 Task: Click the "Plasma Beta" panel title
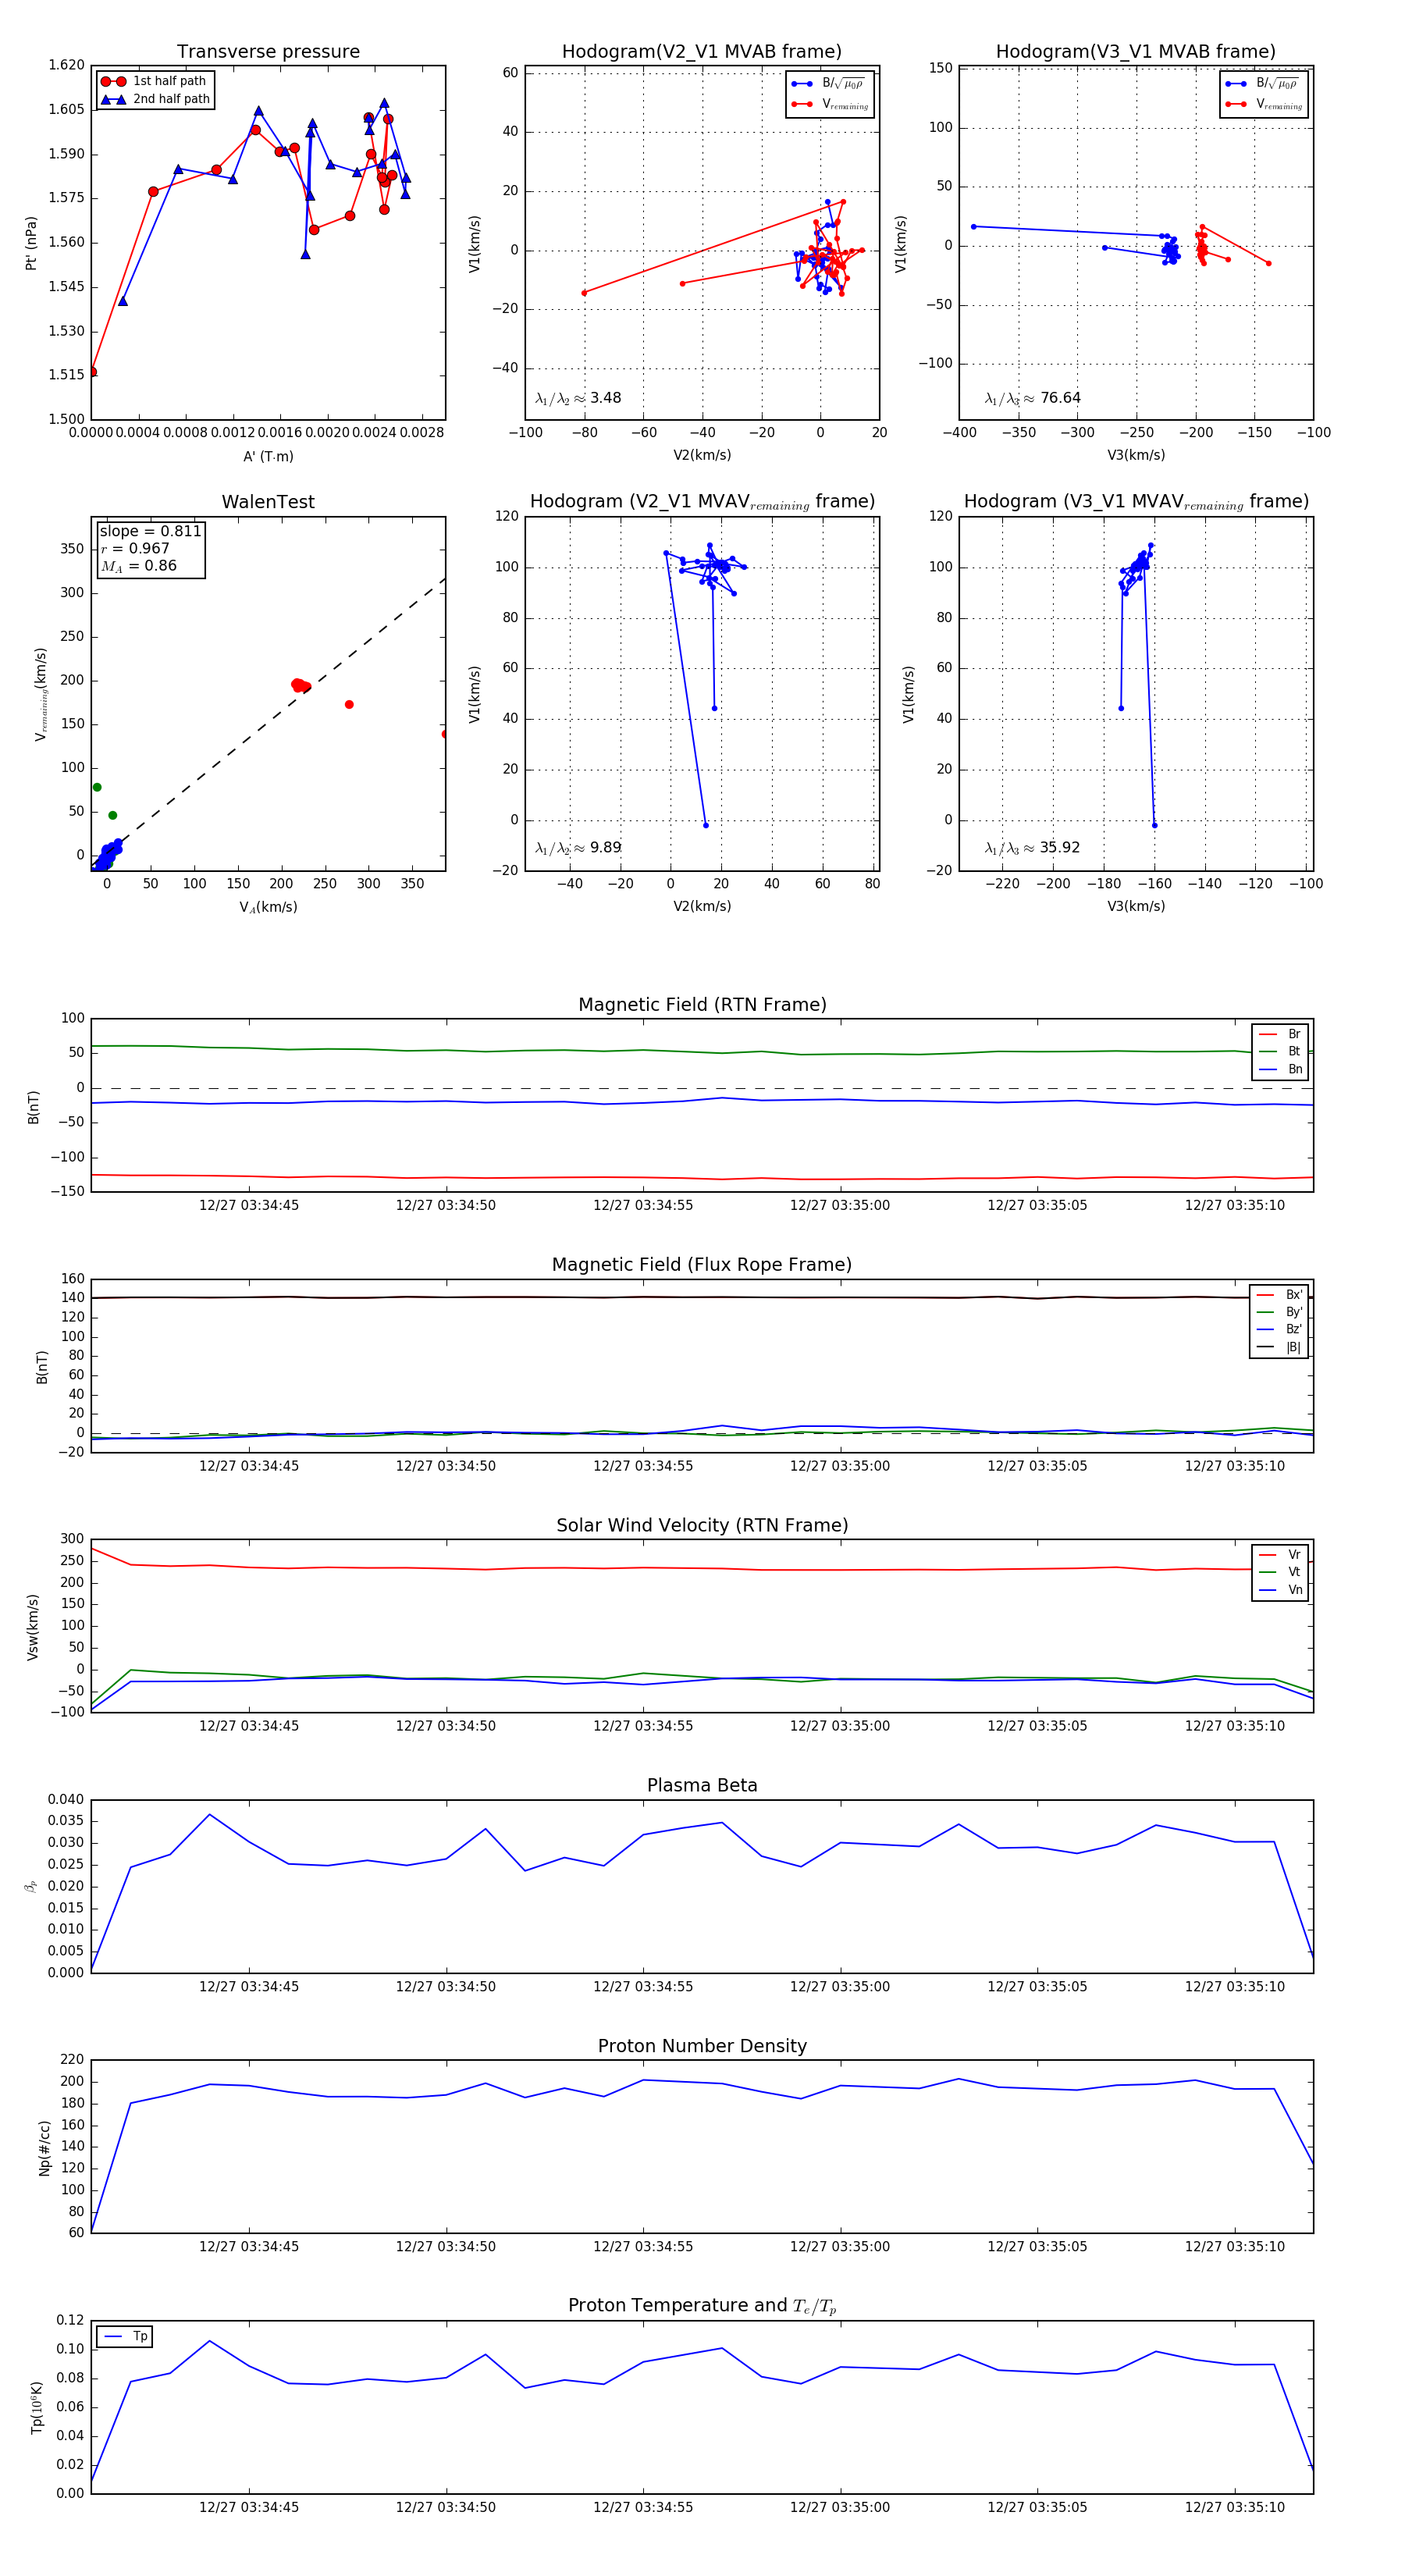[x=702, y=1785]
